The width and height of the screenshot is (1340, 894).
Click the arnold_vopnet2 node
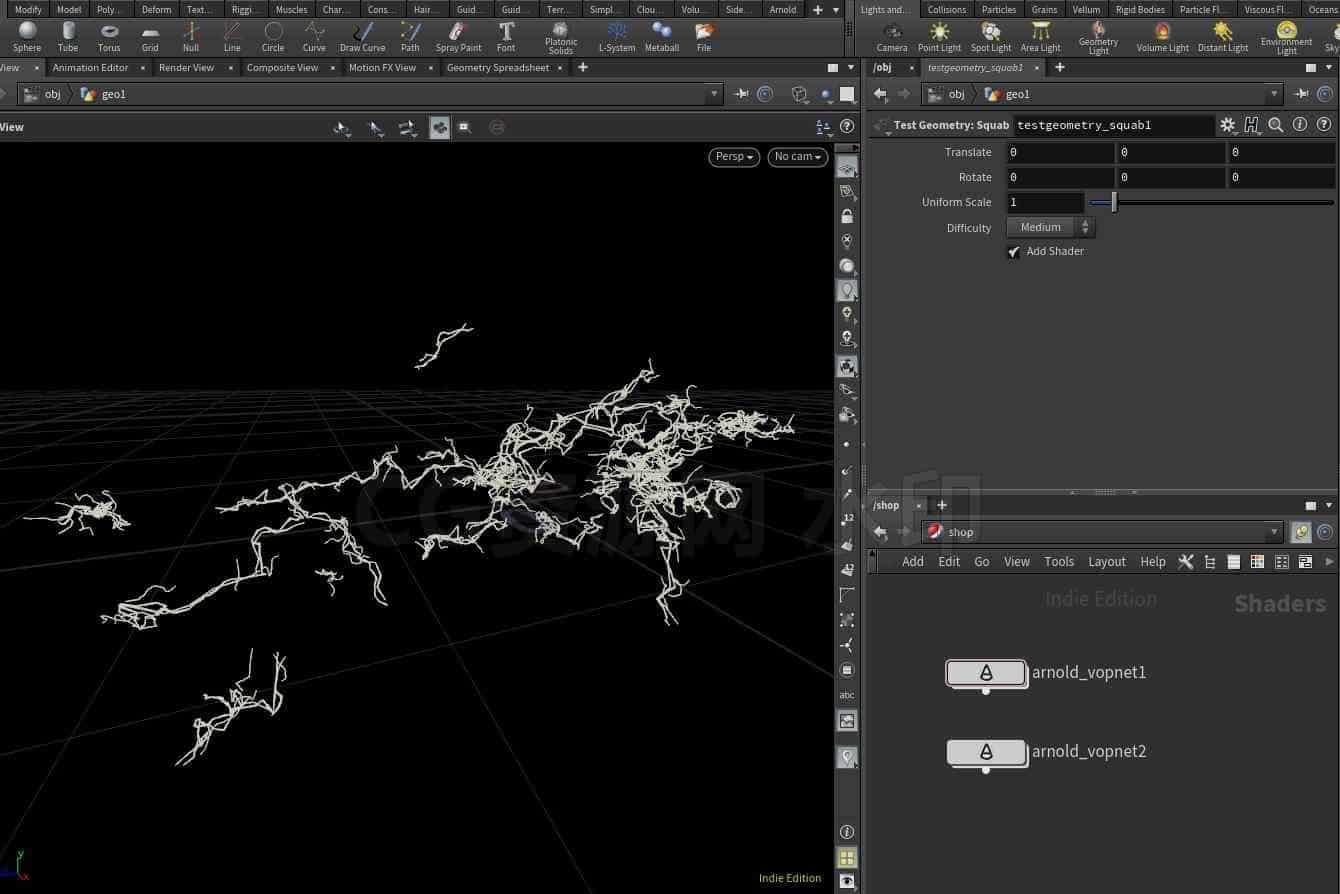click(x=986, y=752)
